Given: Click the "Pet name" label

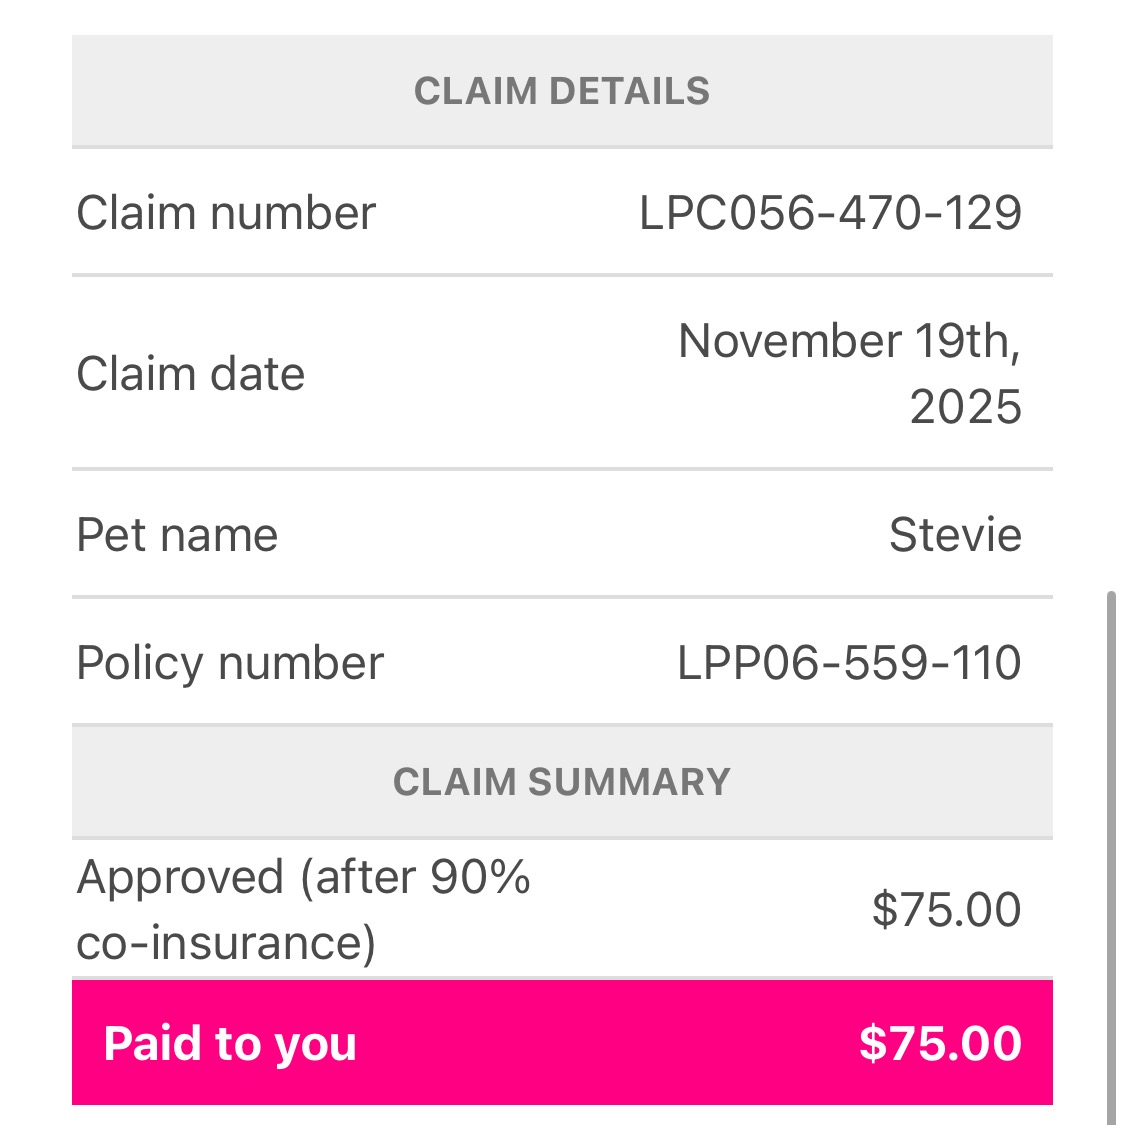Looking at the screenshot, I should (177, 535).
